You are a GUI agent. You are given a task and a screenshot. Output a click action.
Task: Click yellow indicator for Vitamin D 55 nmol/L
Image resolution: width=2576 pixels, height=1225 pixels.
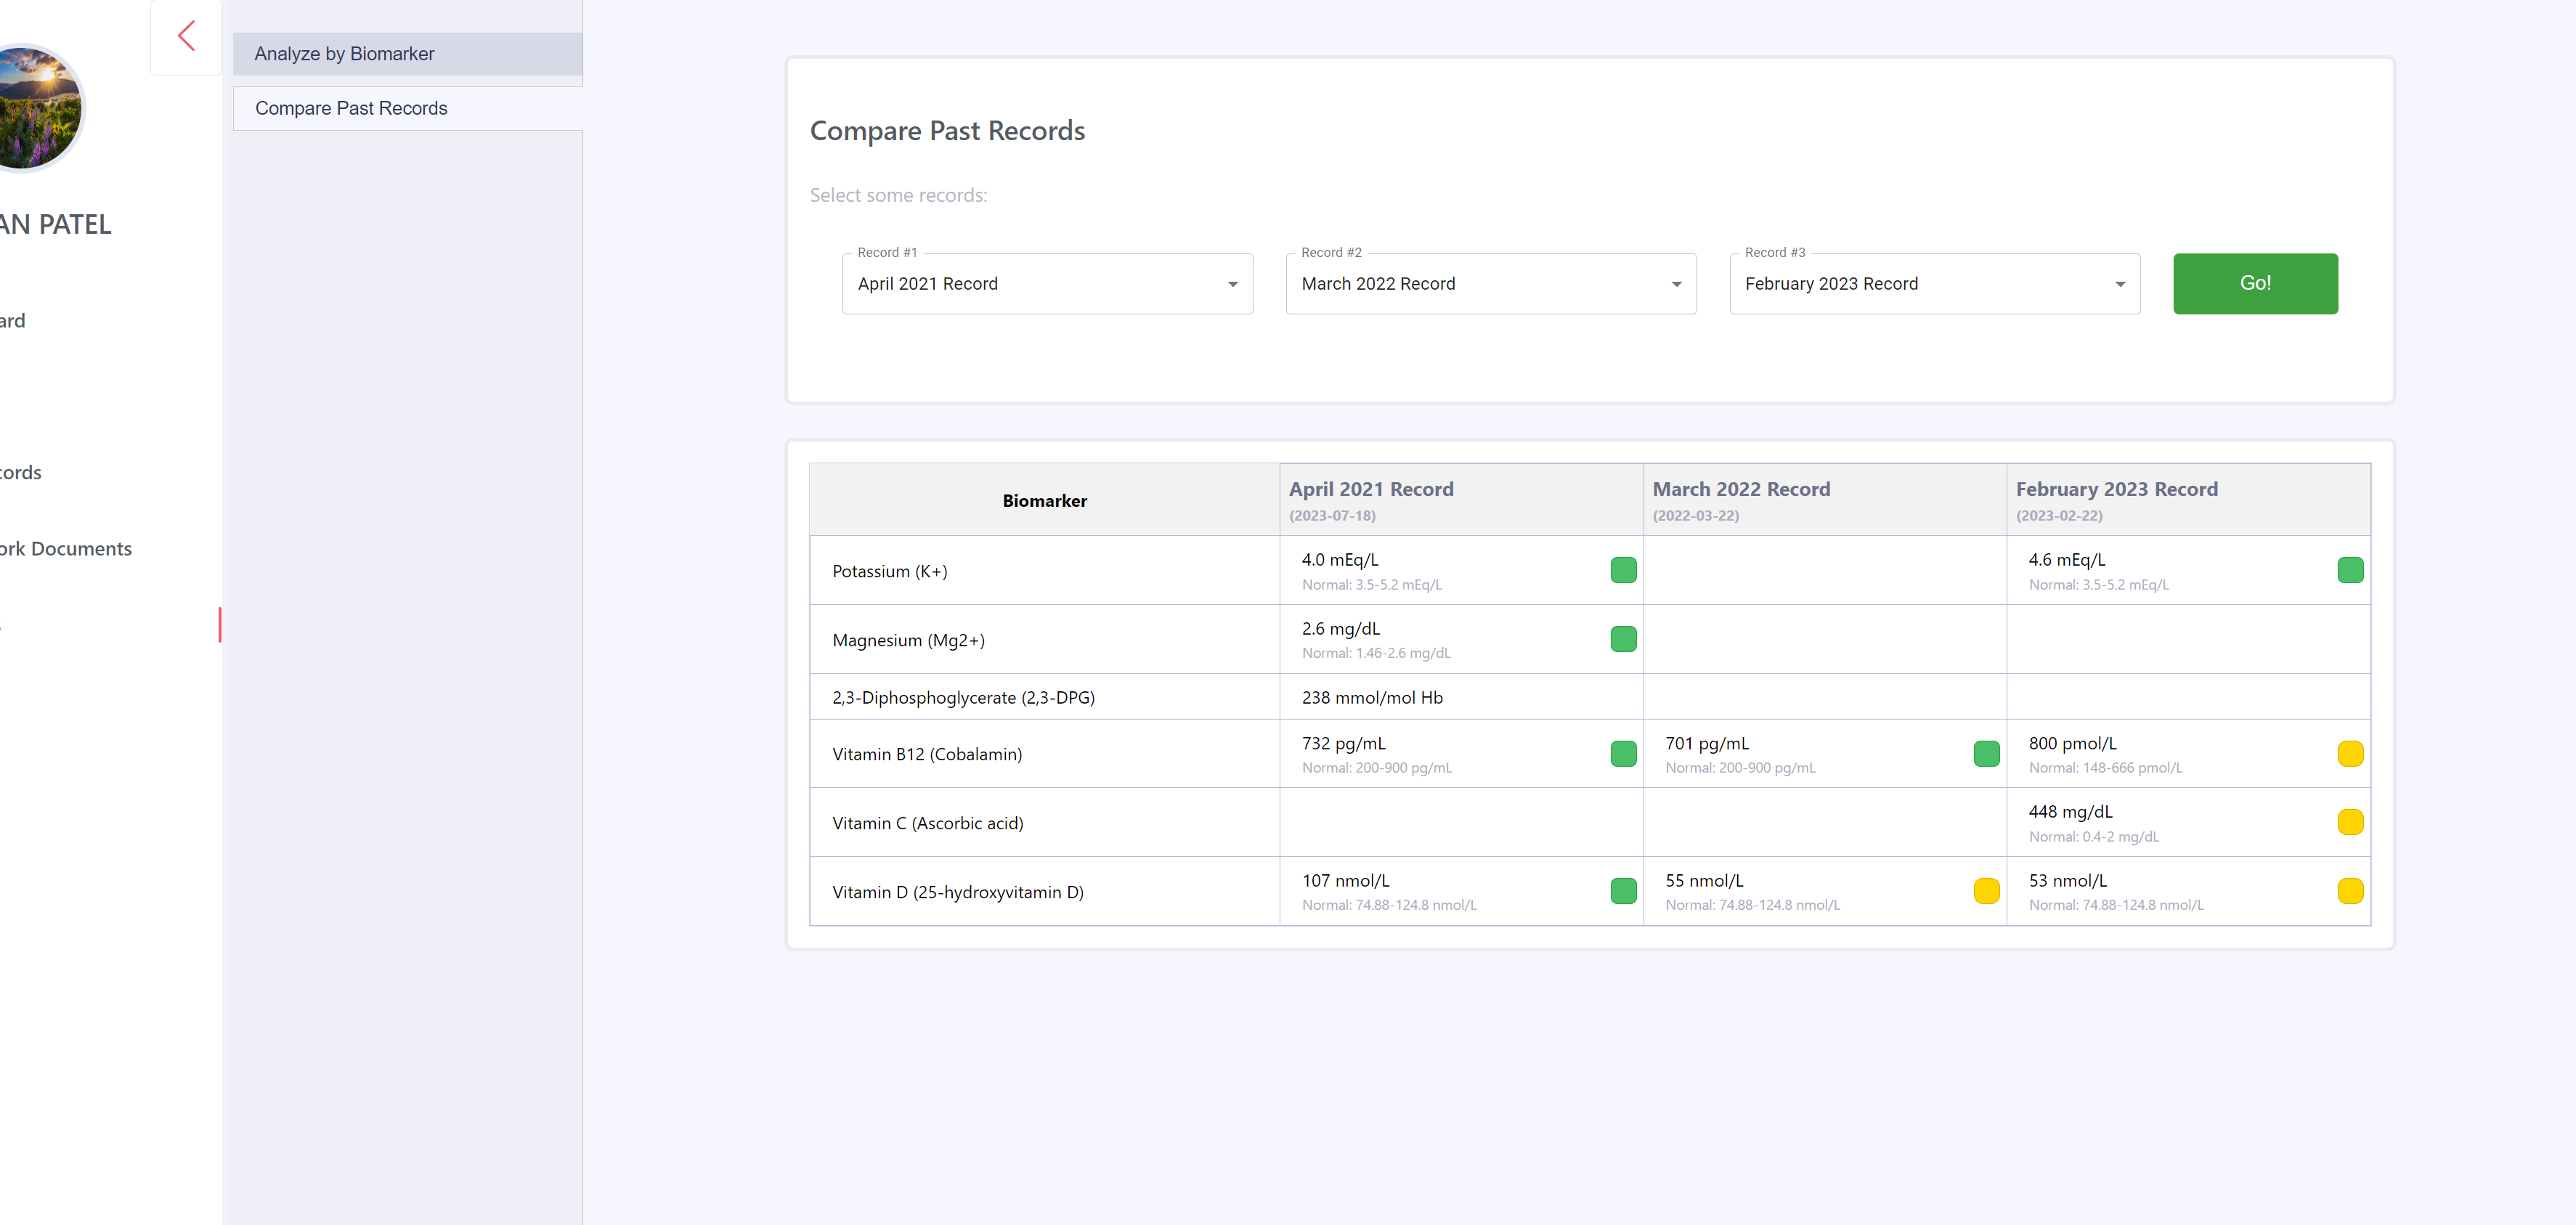1986,891
